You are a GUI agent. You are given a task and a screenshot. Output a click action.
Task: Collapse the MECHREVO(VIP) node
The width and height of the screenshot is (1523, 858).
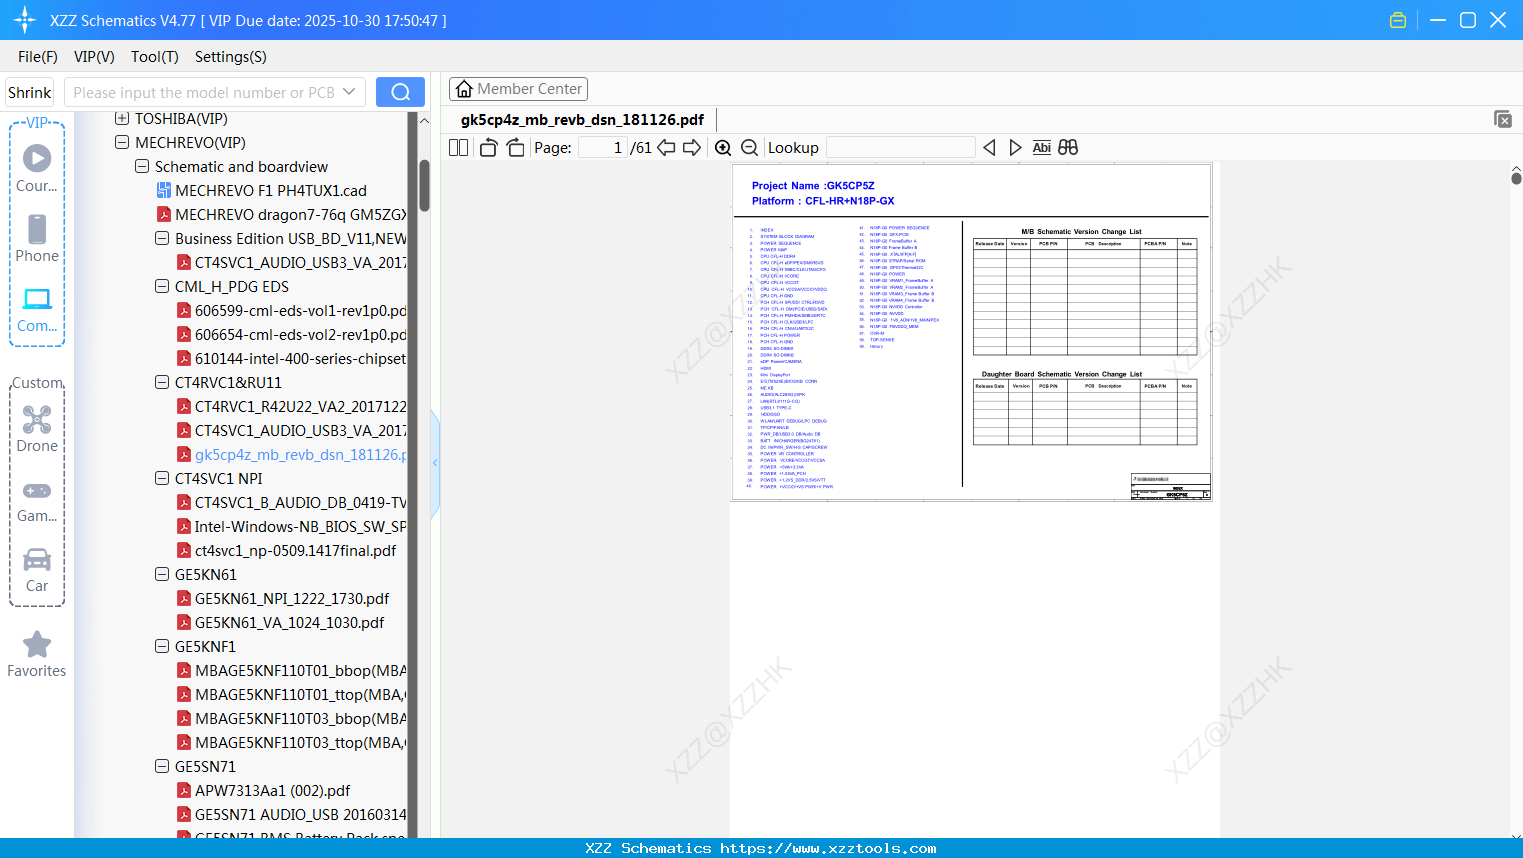(x=122, y=143)
